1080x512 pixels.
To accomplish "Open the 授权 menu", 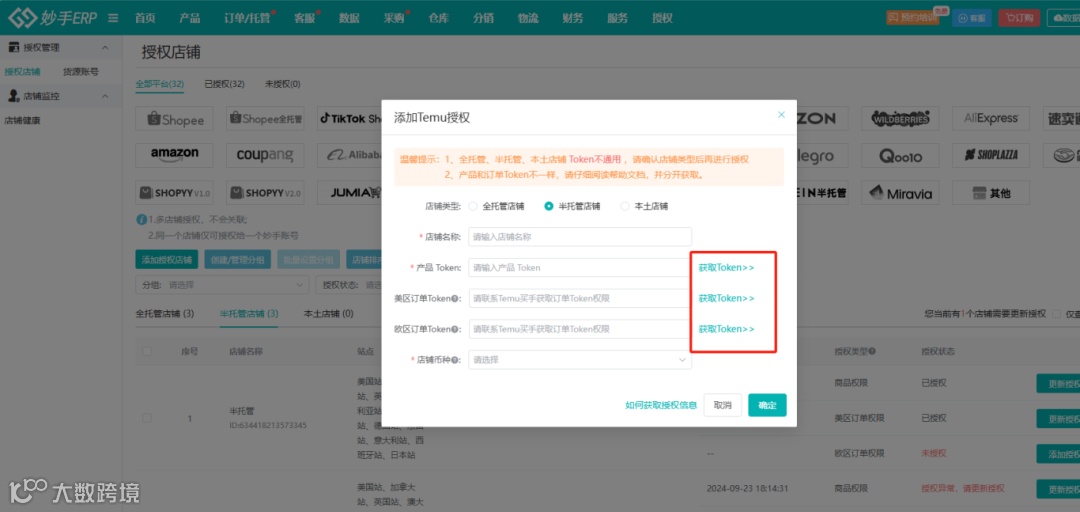I will (662, 19).
